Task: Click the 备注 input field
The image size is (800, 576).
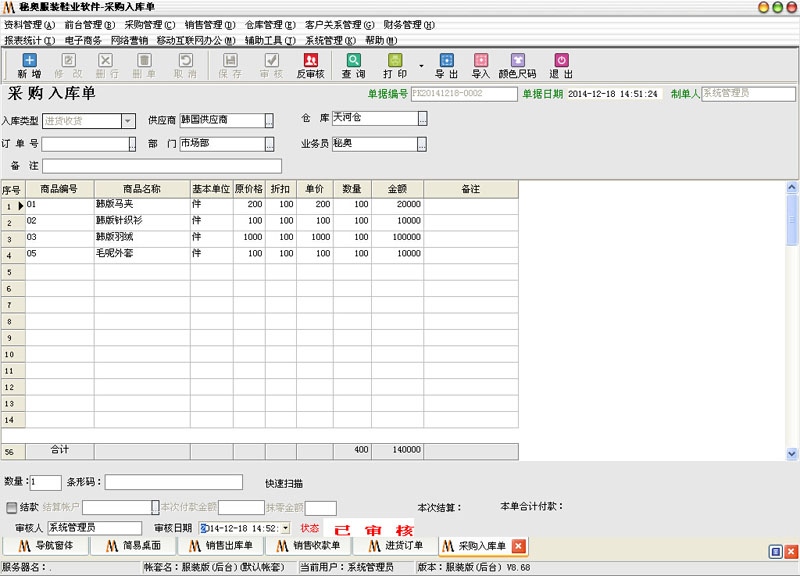Action: click(162, 166)
